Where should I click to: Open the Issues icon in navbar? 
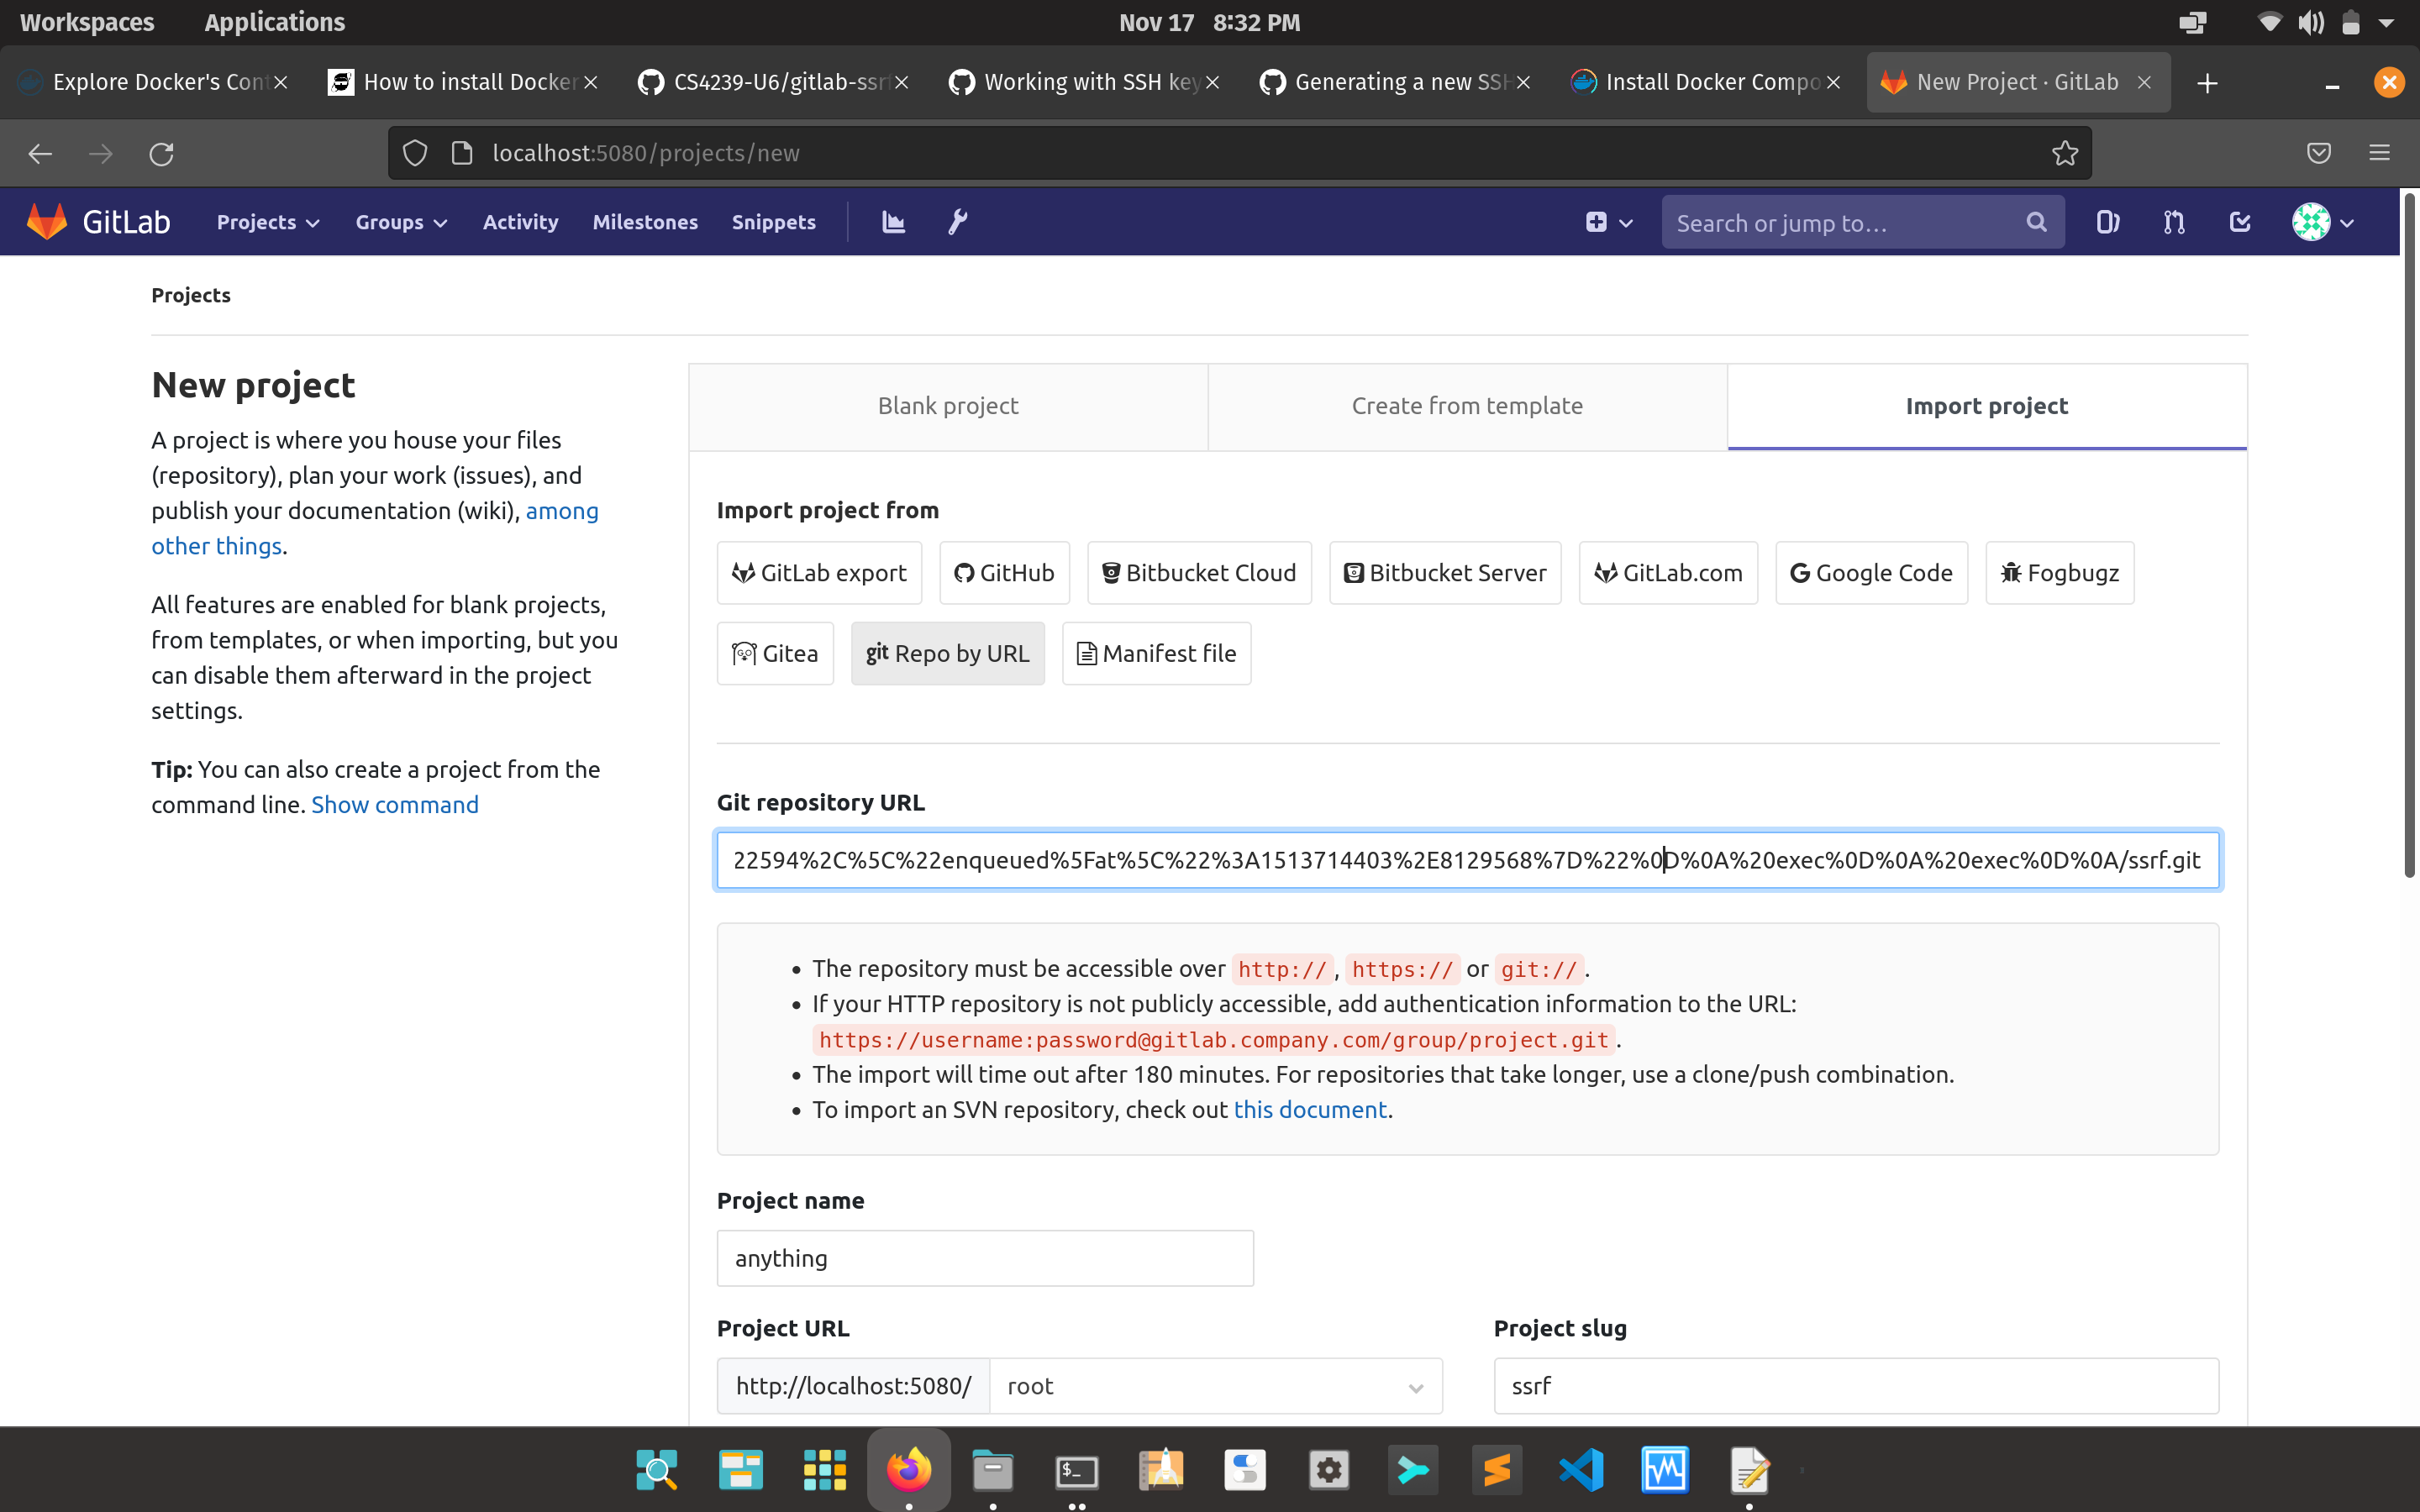pos(2107,222)
